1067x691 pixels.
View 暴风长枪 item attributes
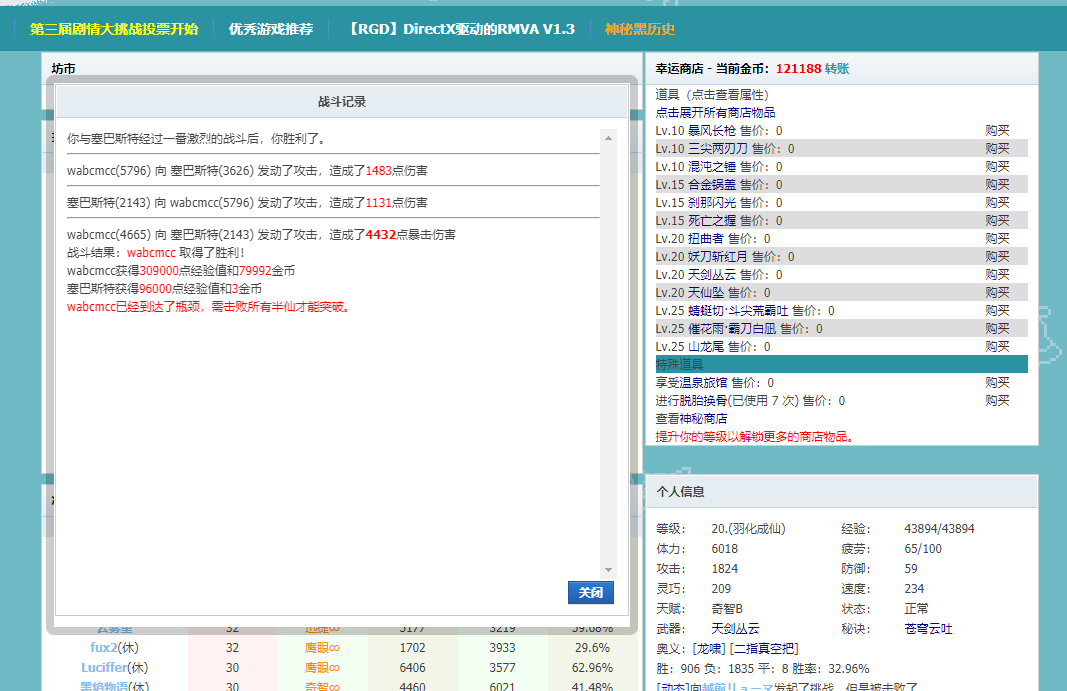[712, 131]
